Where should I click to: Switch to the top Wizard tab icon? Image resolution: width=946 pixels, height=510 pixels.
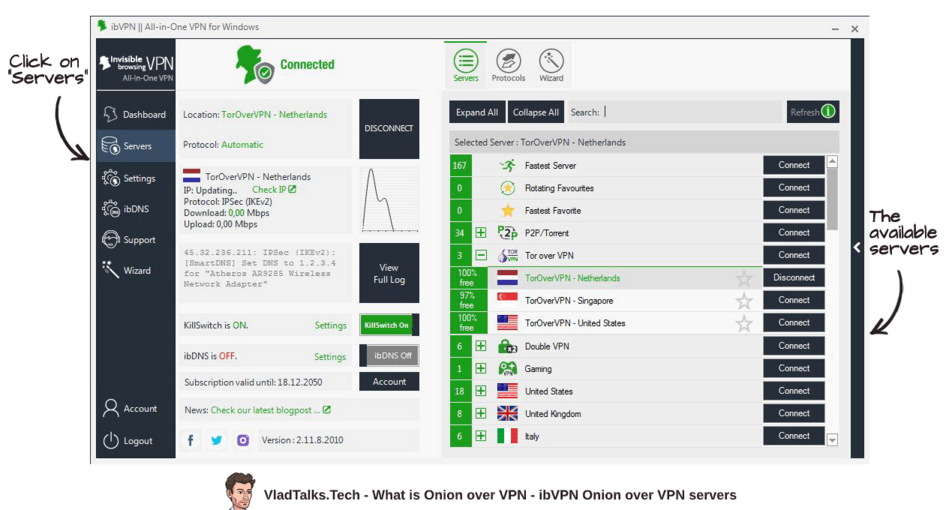[551, 65]
